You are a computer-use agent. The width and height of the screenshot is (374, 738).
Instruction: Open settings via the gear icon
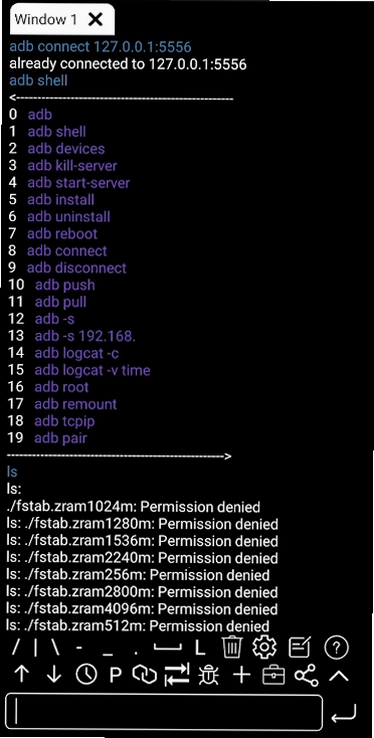(264, 648)
